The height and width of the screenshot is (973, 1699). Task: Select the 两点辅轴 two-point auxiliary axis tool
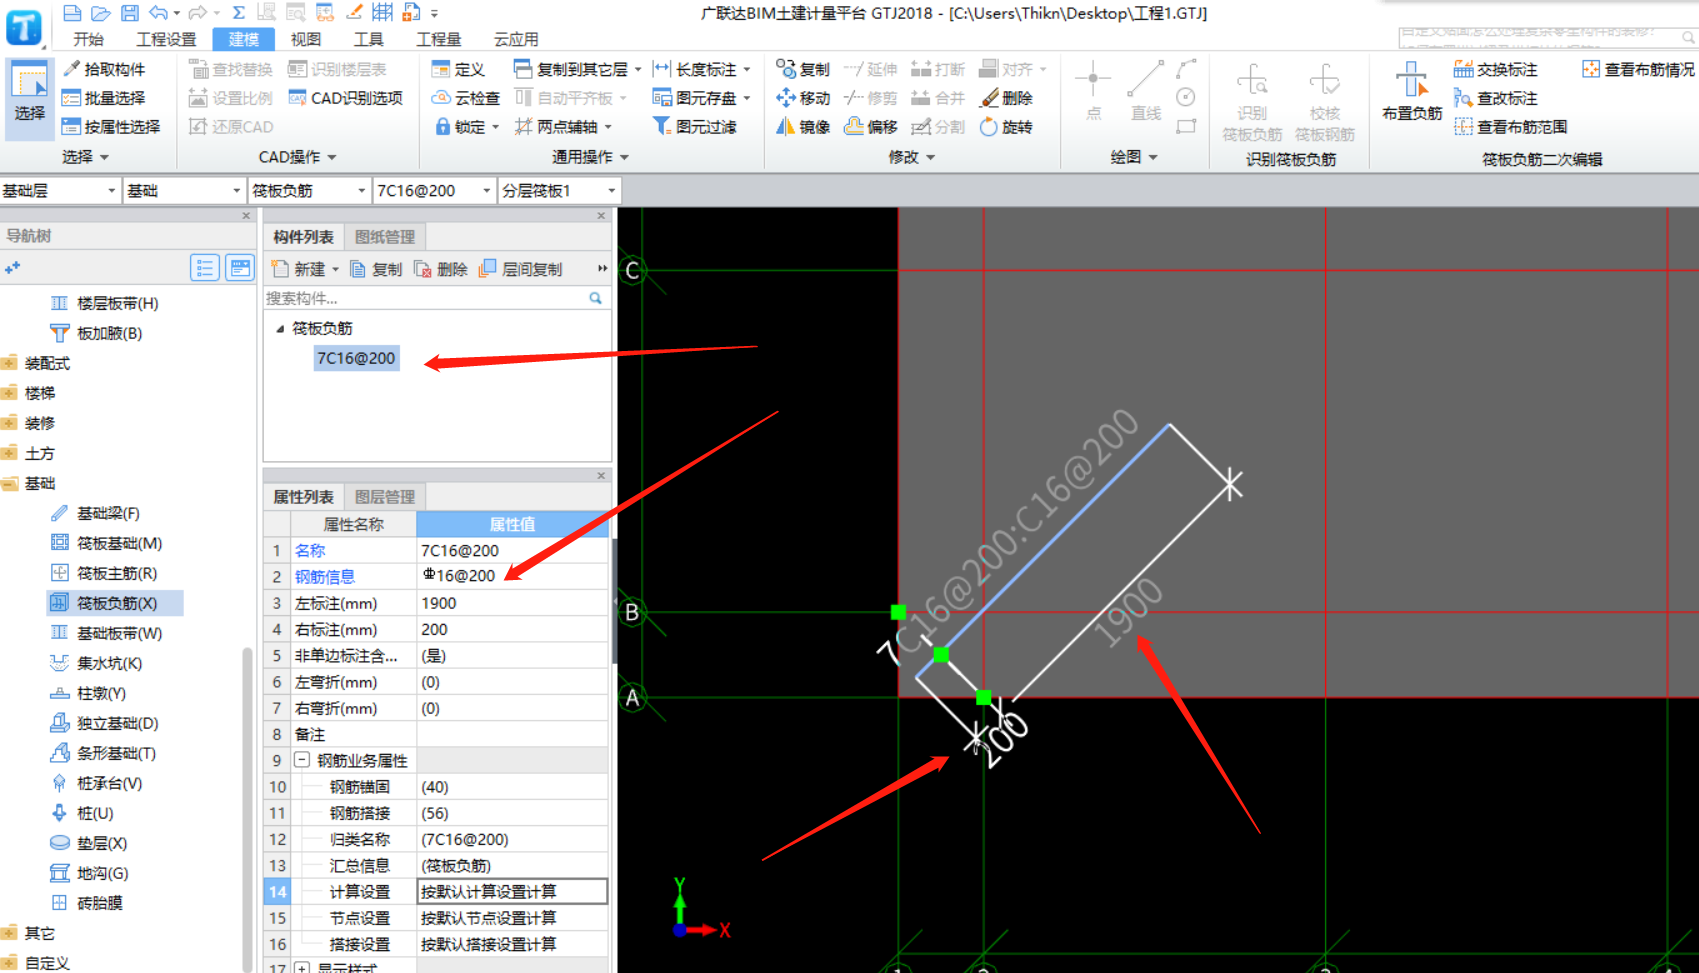[563, 127]
